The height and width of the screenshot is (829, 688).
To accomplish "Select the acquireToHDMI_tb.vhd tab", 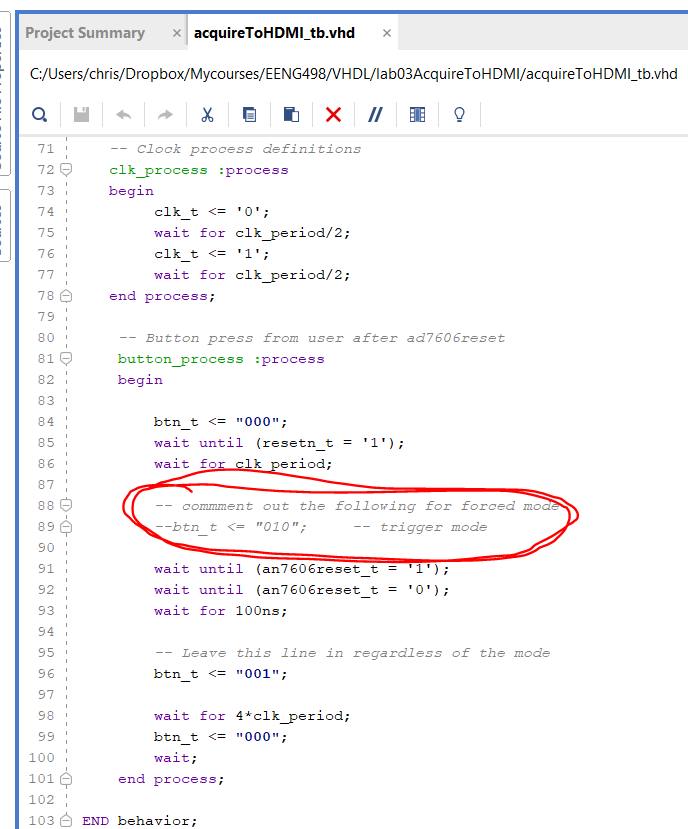I will [x=274, y=33].
